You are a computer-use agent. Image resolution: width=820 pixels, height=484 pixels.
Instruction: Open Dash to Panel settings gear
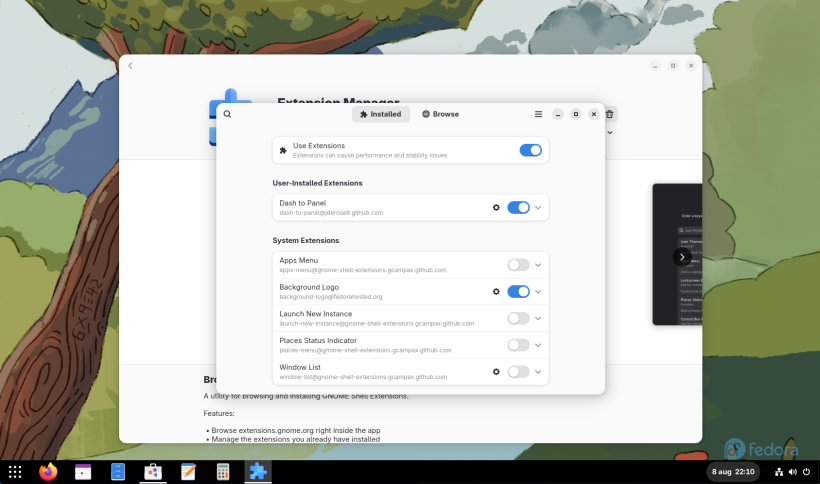click(x=496, y=208)
